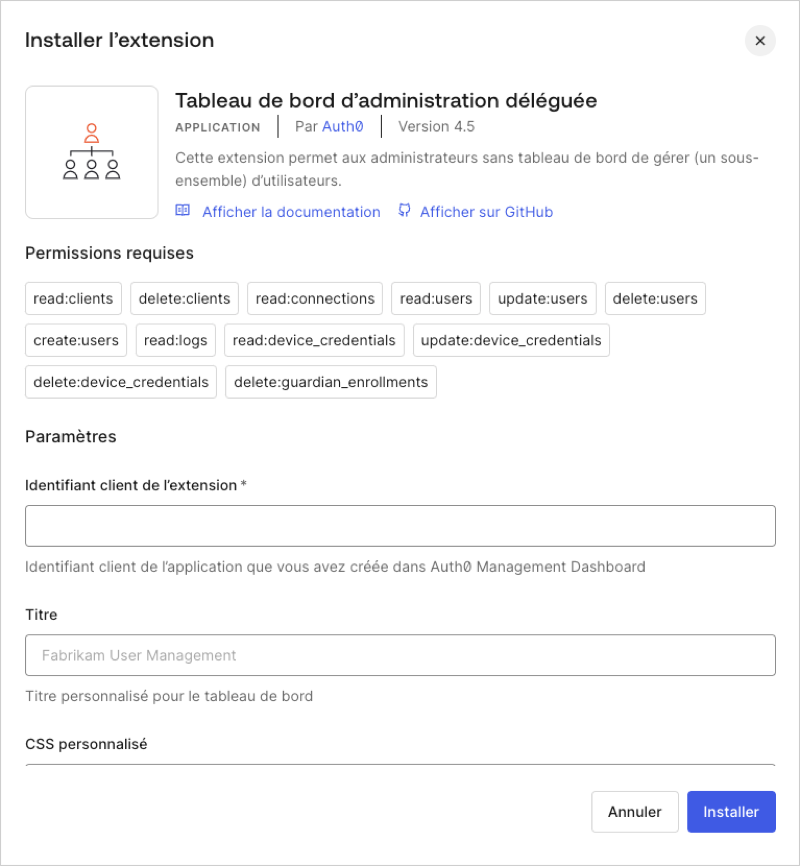
Task: Click the Installer button
Action: tap(731, 811)
